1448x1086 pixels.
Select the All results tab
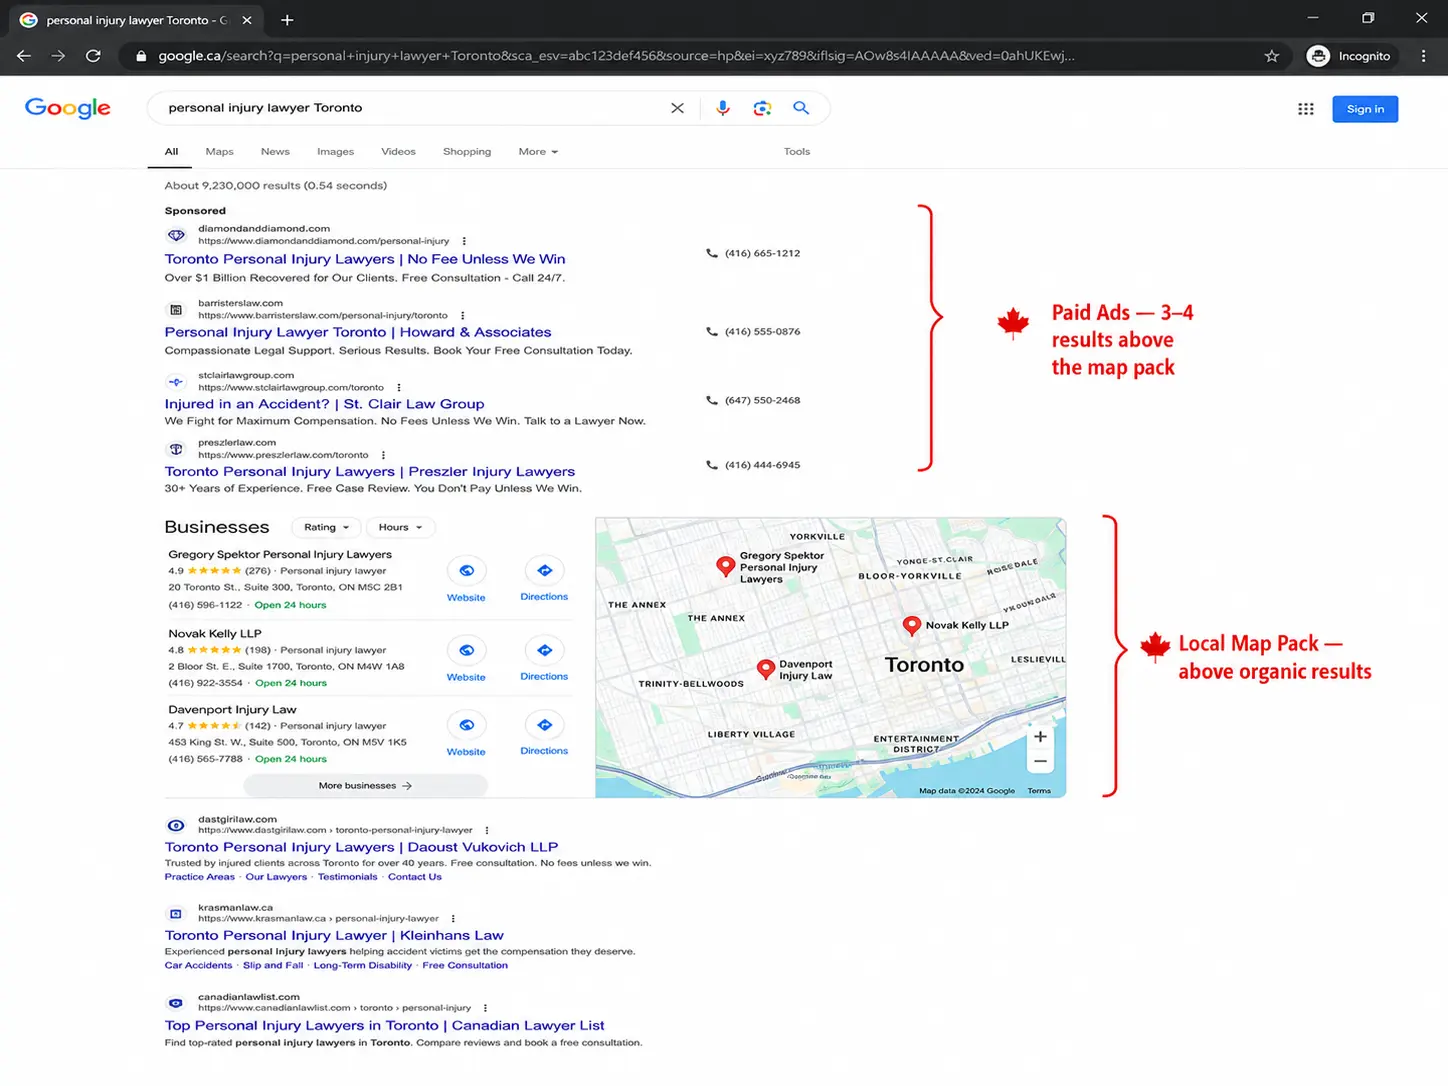[x=171, y=152]
